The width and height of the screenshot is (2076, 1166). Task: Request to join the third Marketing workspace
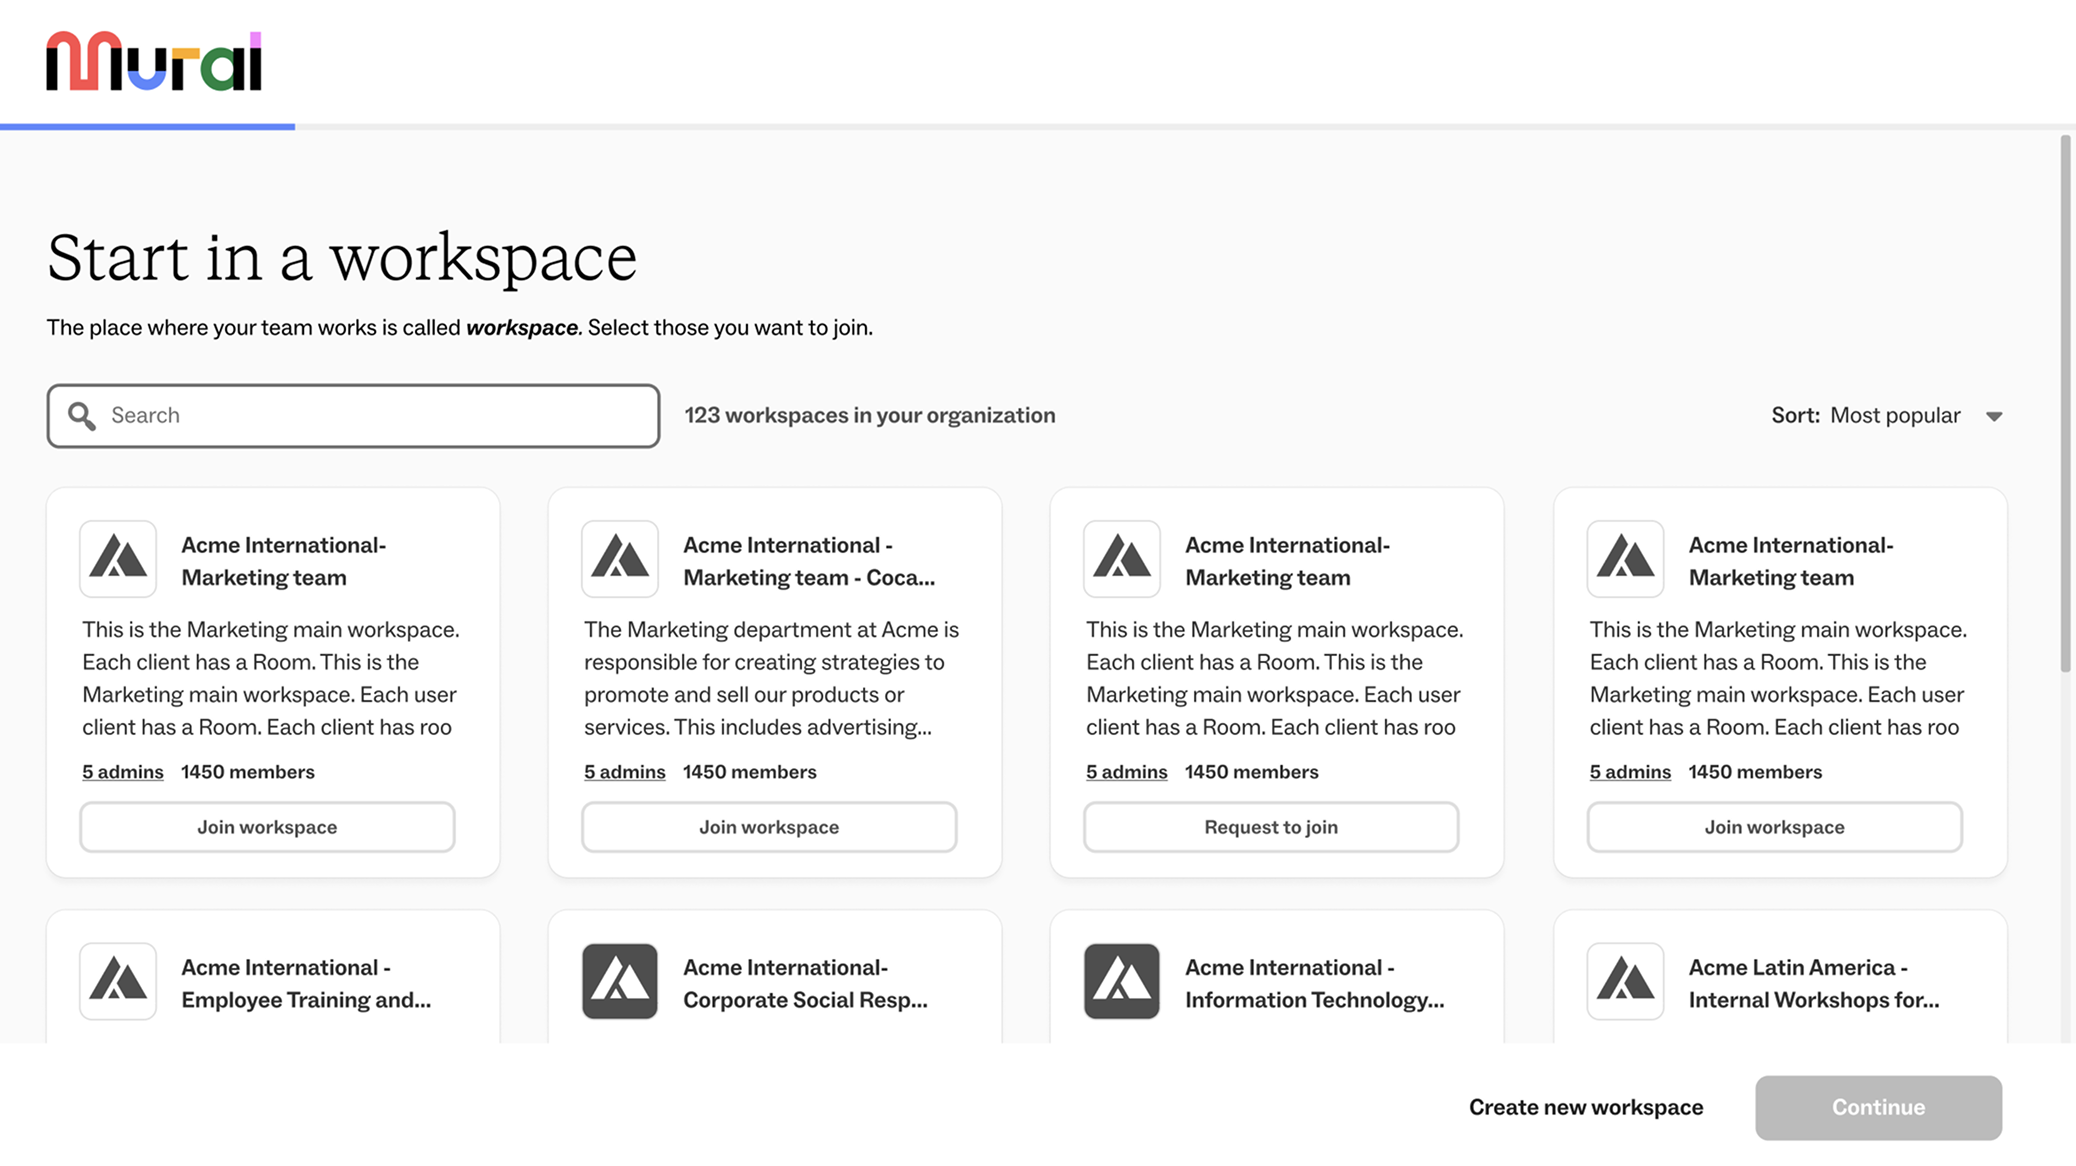tap(1270, 826)
